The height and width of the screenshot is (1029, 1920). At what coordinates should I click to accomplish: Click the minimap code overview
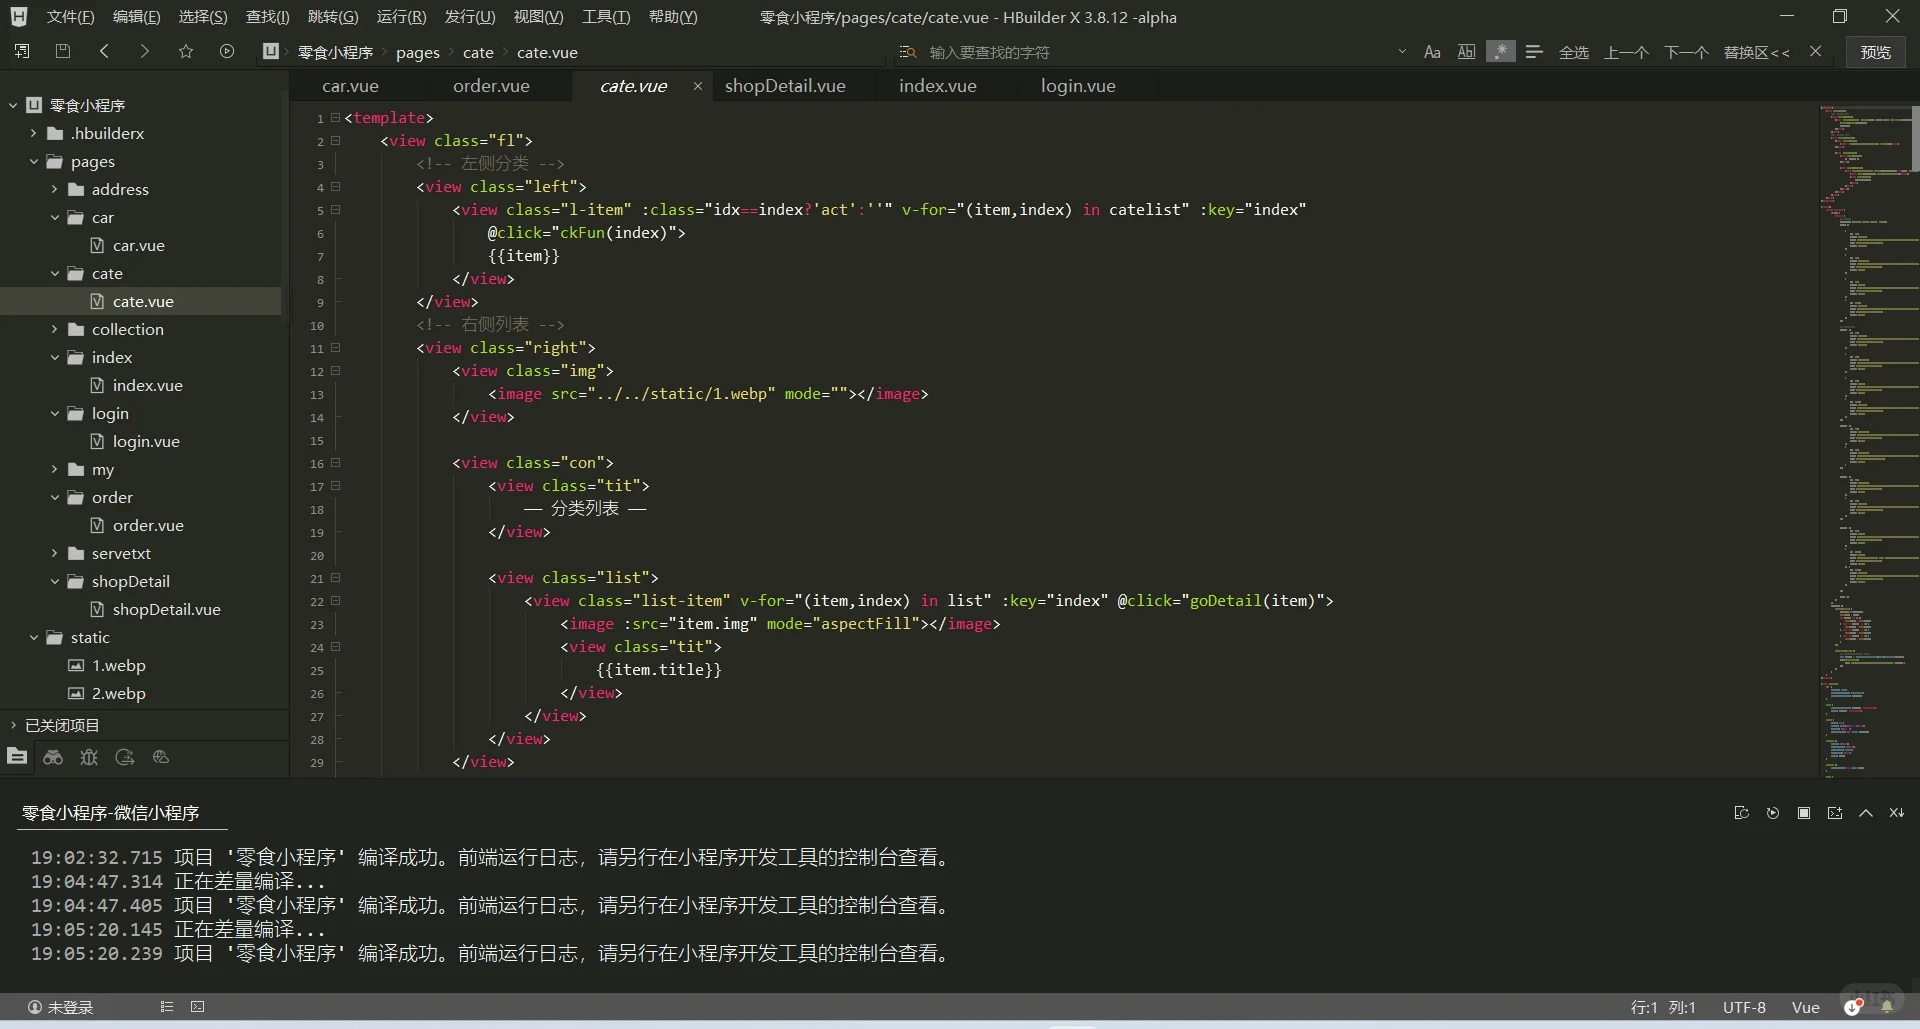pos(1864,440)
